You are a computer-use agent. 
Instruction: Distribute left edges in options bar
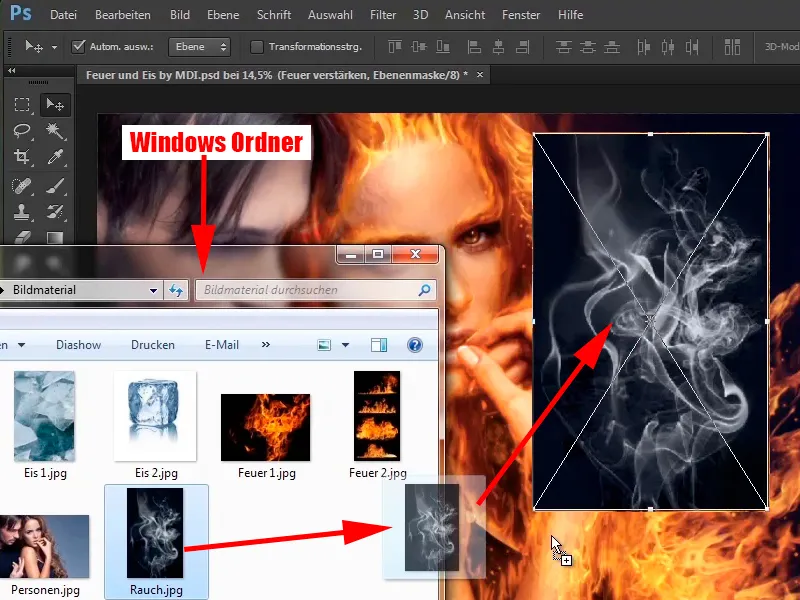pos(644,47)
